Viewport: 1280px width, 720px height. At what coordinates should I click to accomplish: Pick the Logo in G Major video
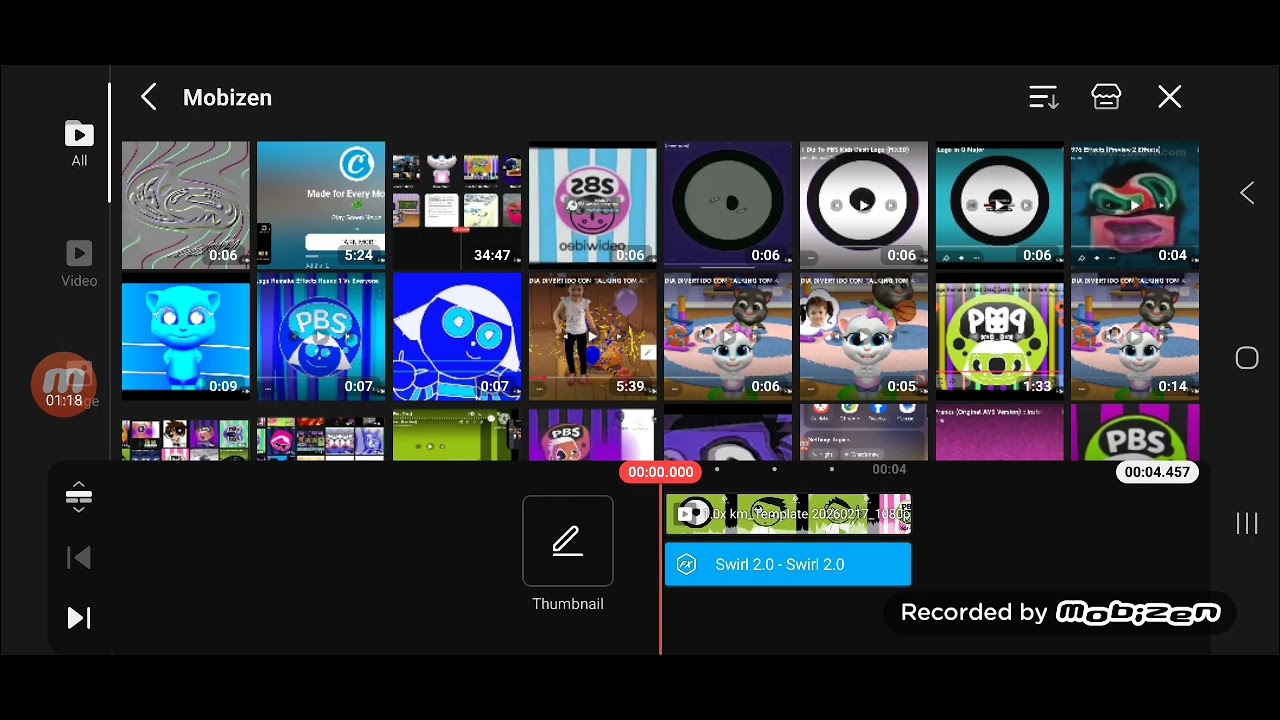1000,205
